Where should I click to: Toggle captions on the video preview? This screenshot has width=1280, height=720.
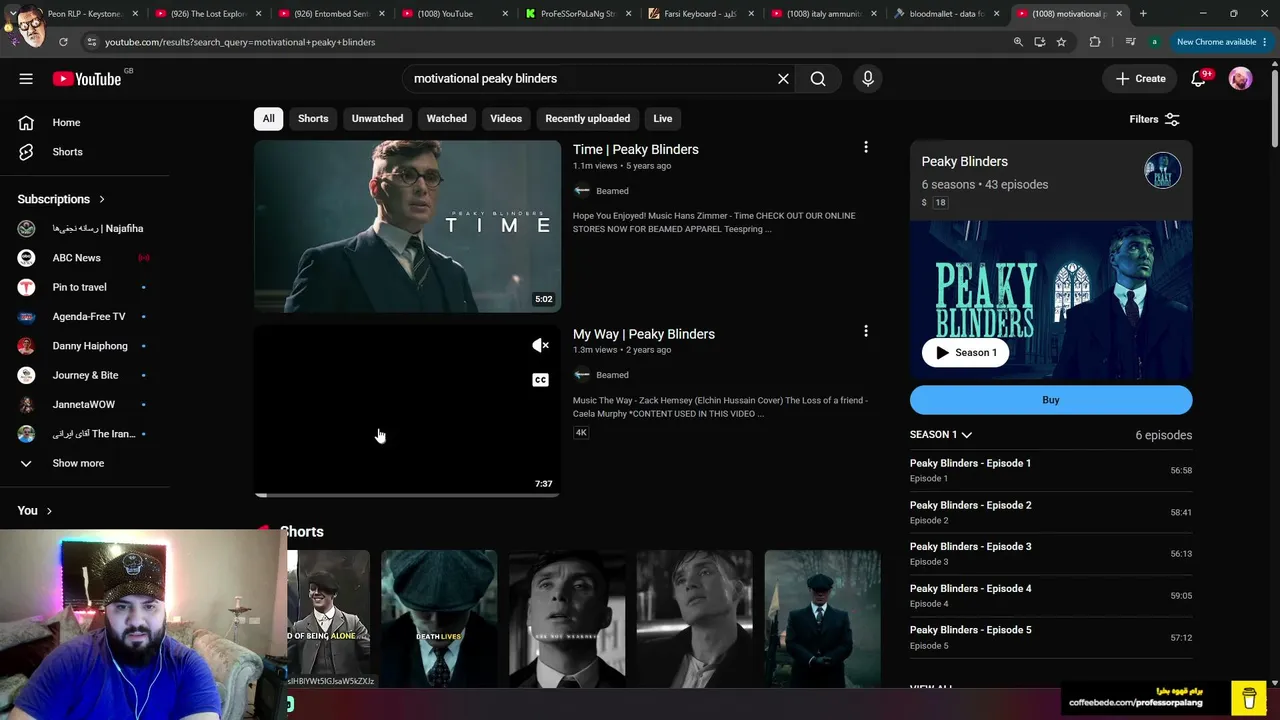coord(540,380)
